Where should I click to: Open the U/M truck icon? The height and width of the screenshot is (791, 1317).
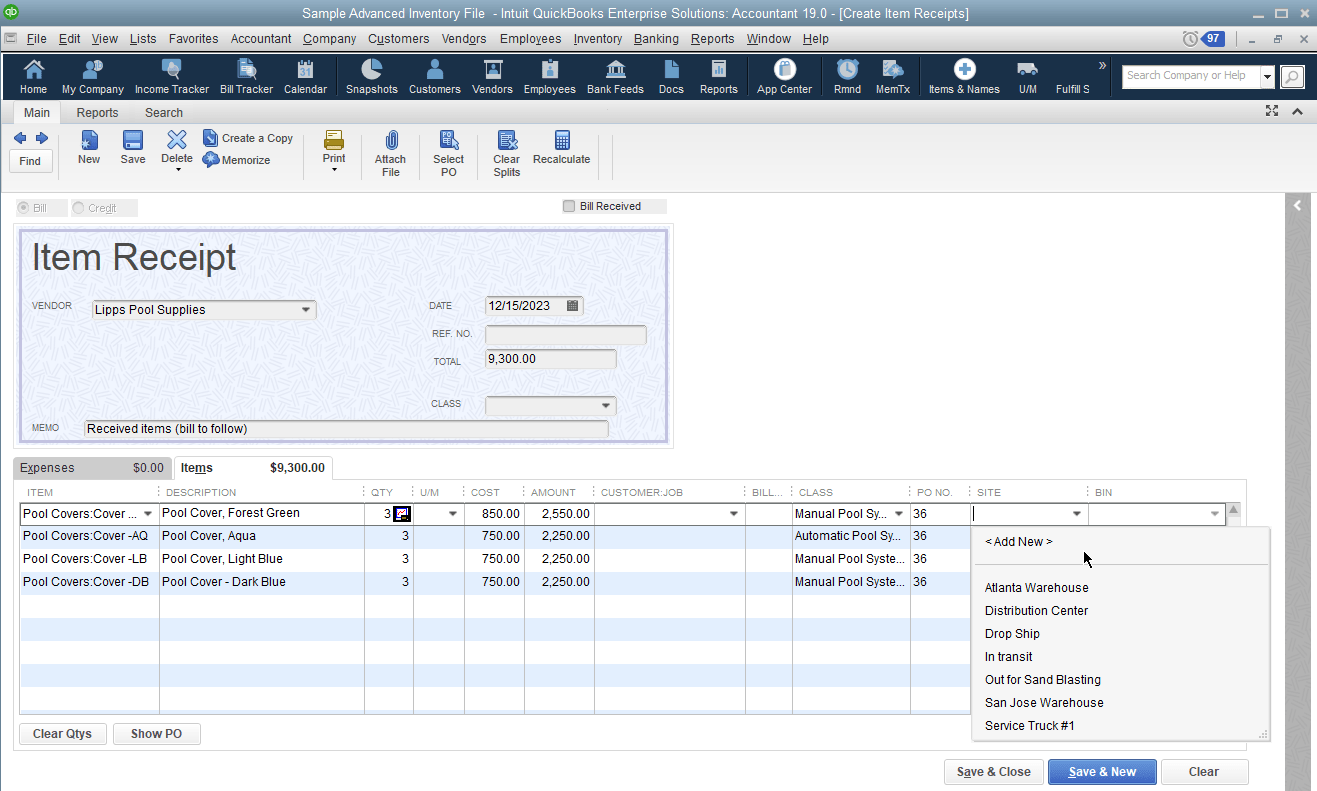pyautogui.click(x=1027, y=77)
